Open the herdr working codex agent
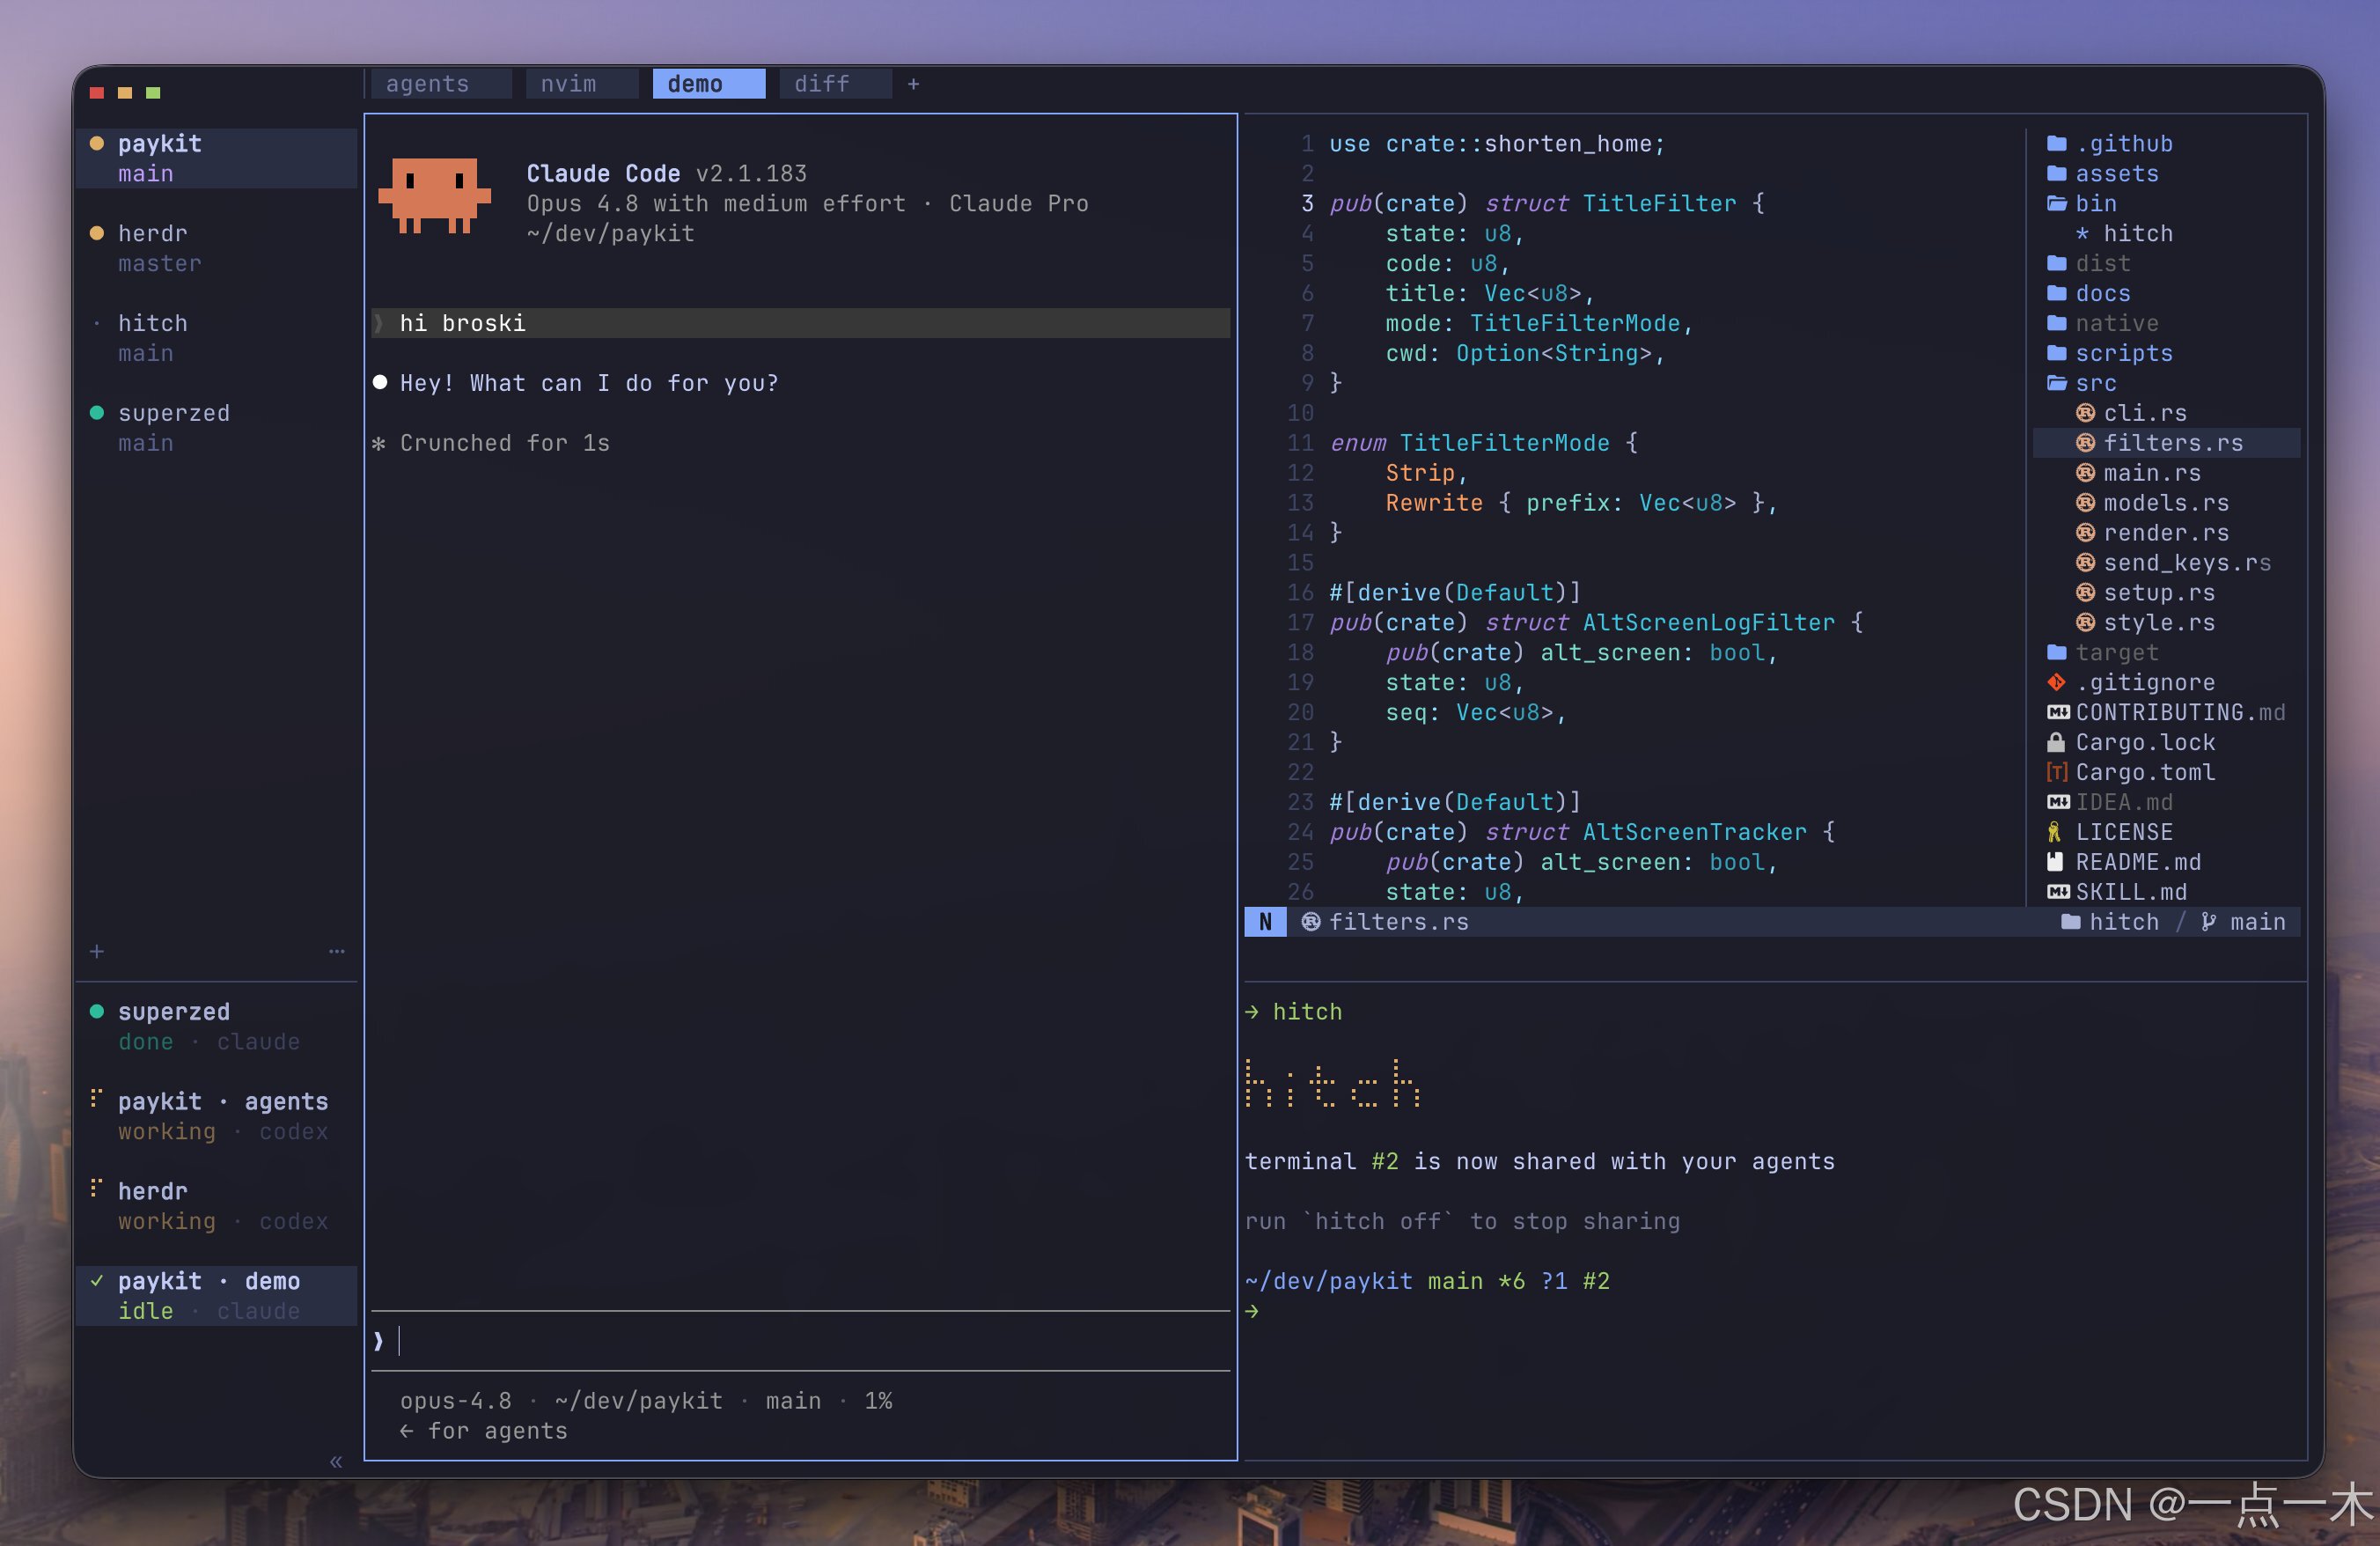This screenshot has width=2380, height=1546. [x=216, y=1206]
